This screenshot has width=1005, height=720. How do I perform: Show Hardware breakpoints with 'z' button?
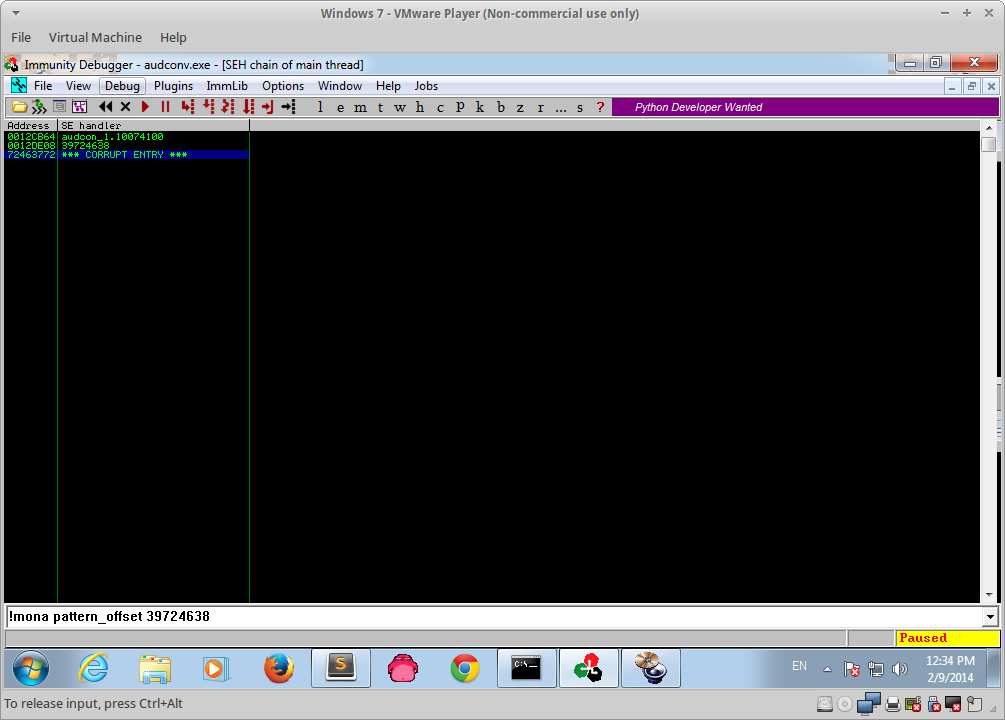(520, 107)
